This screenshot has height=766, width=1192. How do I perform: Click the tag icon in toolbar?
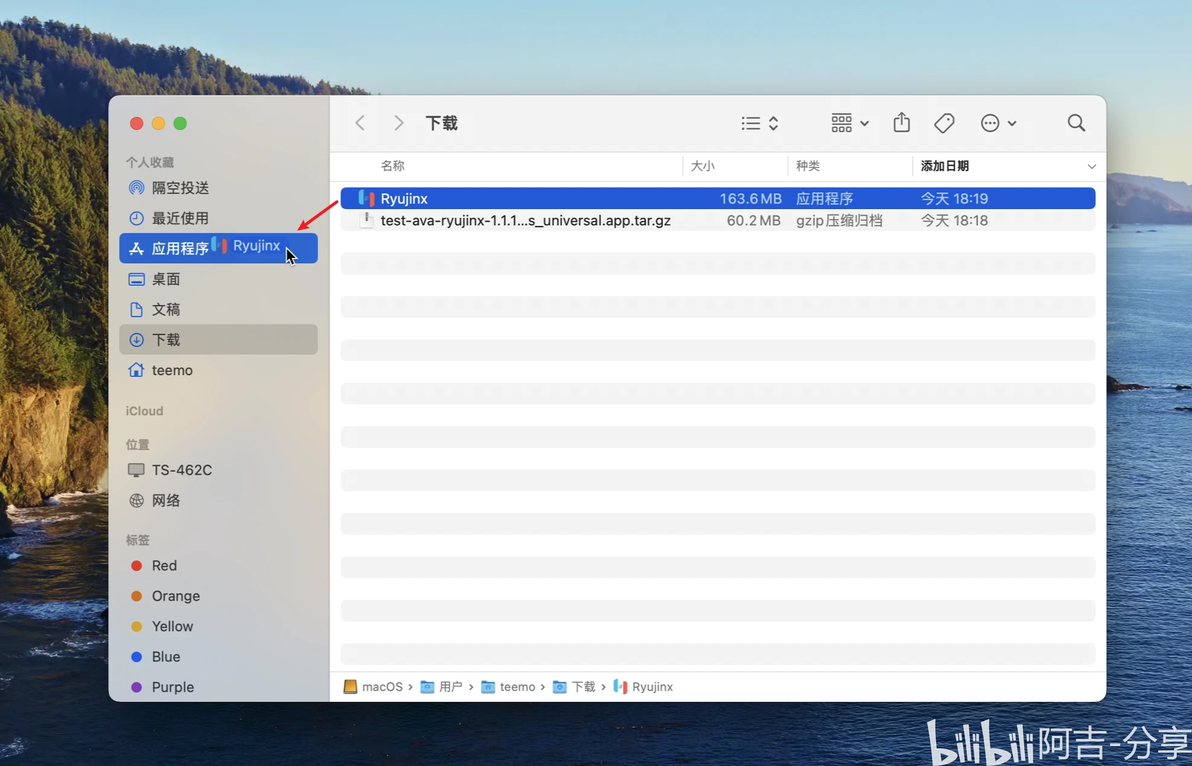click(x=944, y=123)
